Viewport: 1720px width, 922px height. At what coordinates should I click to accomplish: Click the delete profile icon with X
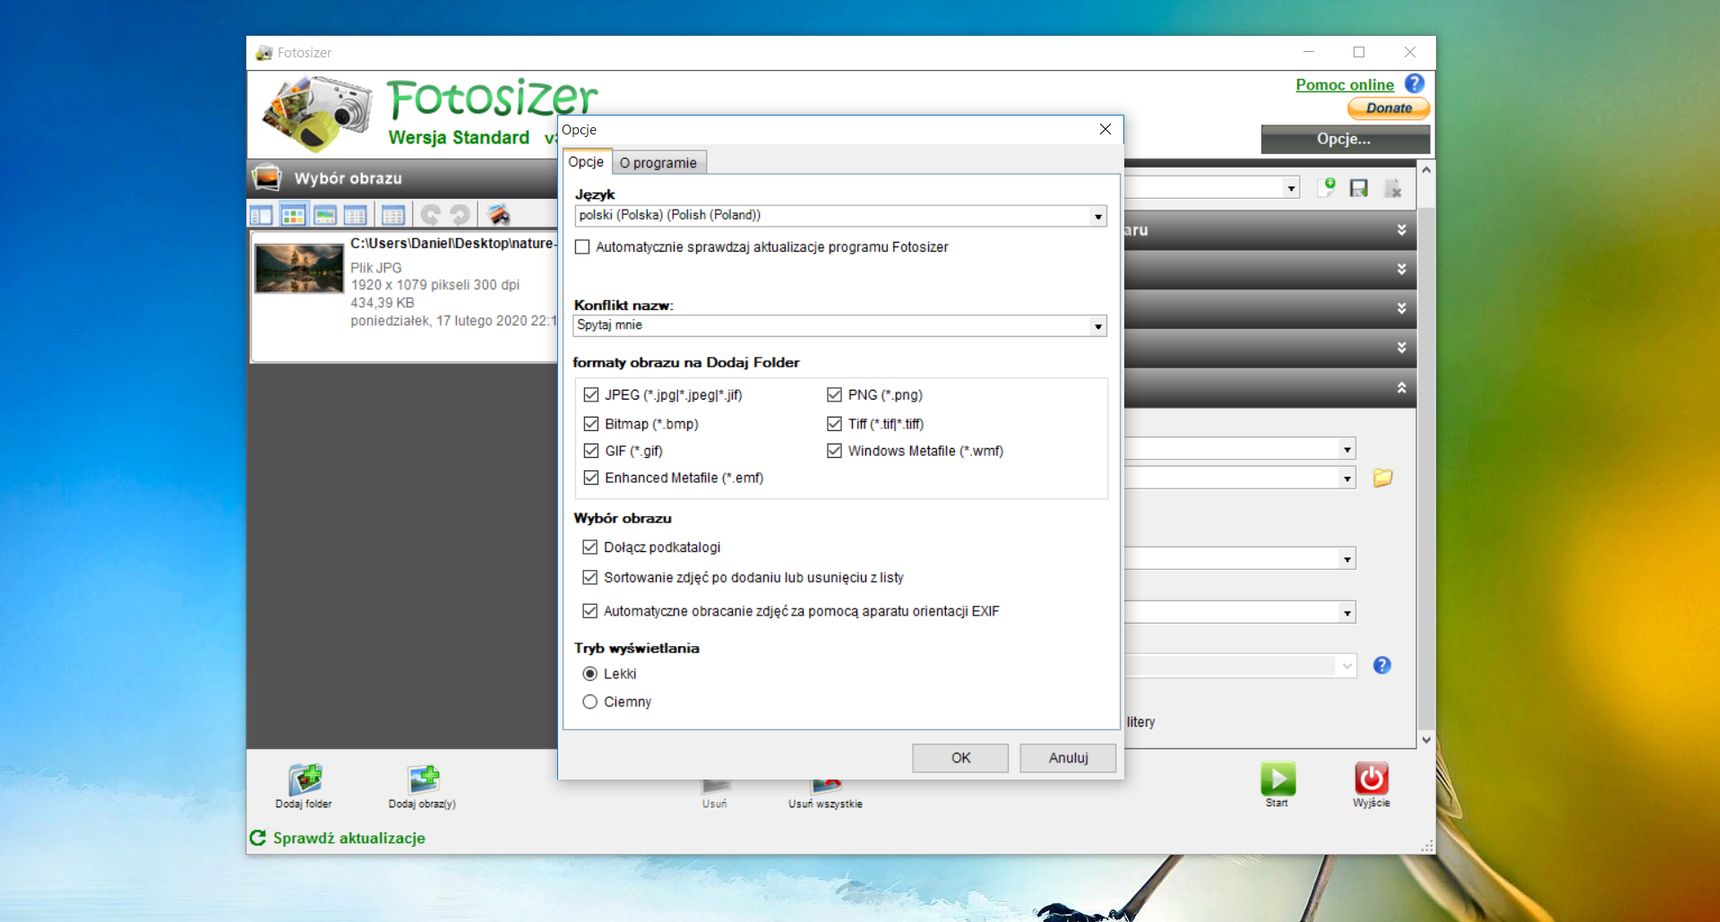point(1393,188)
